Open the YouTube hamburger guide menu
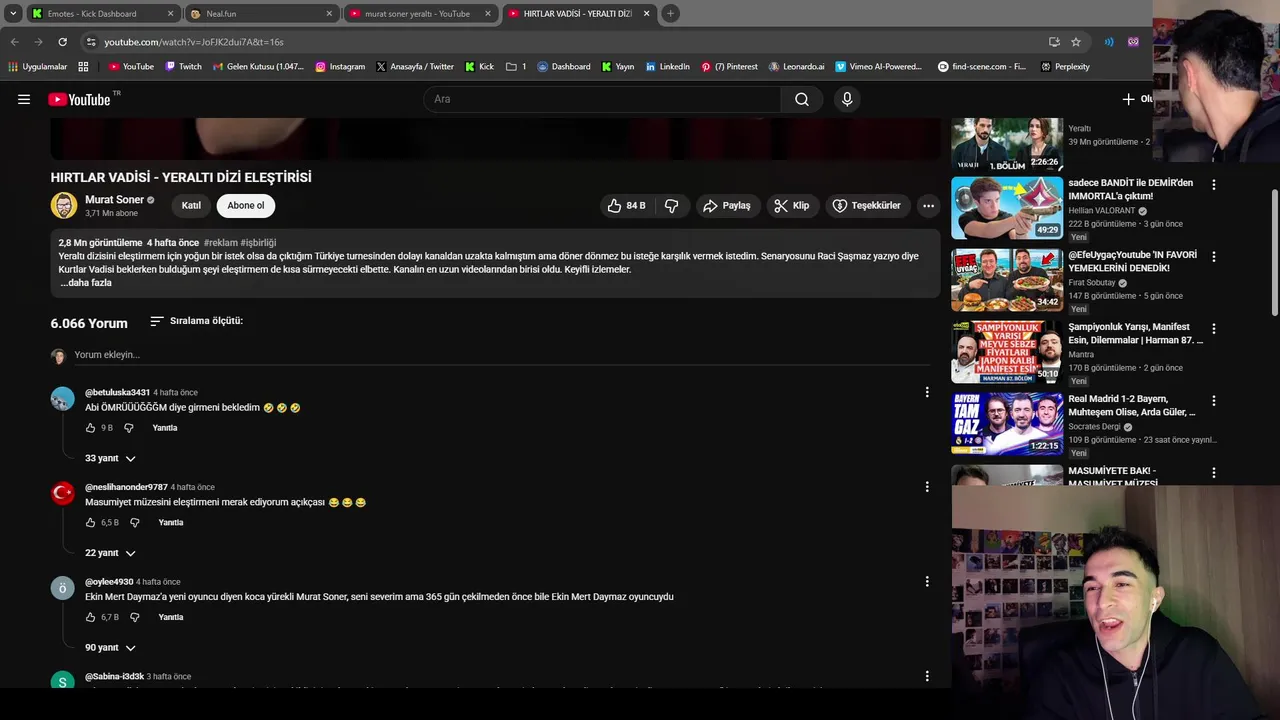 (24, 99)
